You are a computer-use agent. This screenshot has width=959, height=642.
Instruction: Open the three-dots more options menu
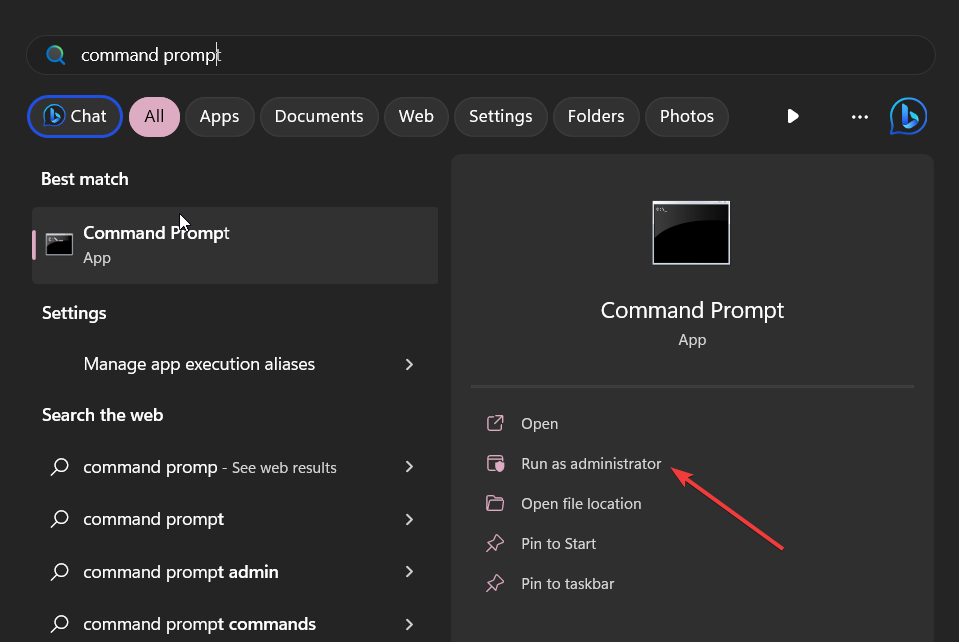[860, 117]
